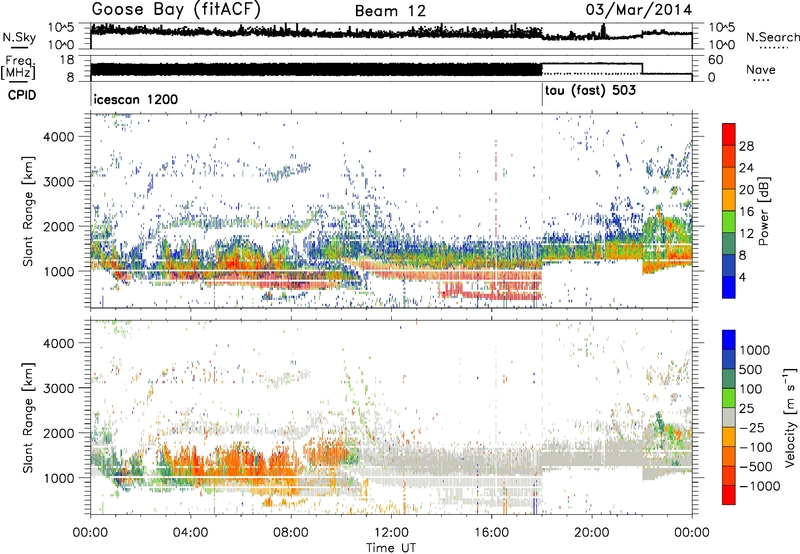Click the 'Slant Range [km]' label of the power panel
Screen dimensions: 800x554
click(28, 211)
